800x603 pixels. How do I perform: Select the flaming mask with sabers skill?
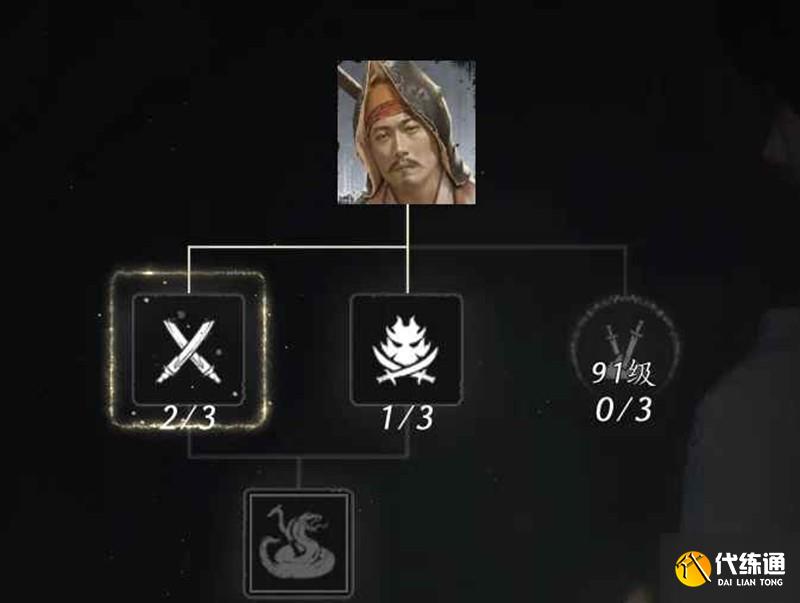pyautogui.click(x=407, y=350)
